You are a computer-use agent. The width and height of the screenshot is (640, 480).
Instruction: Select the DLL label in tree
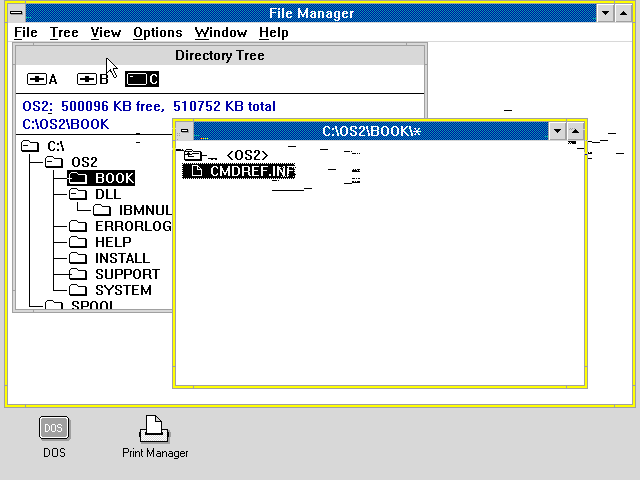[108, 194]
